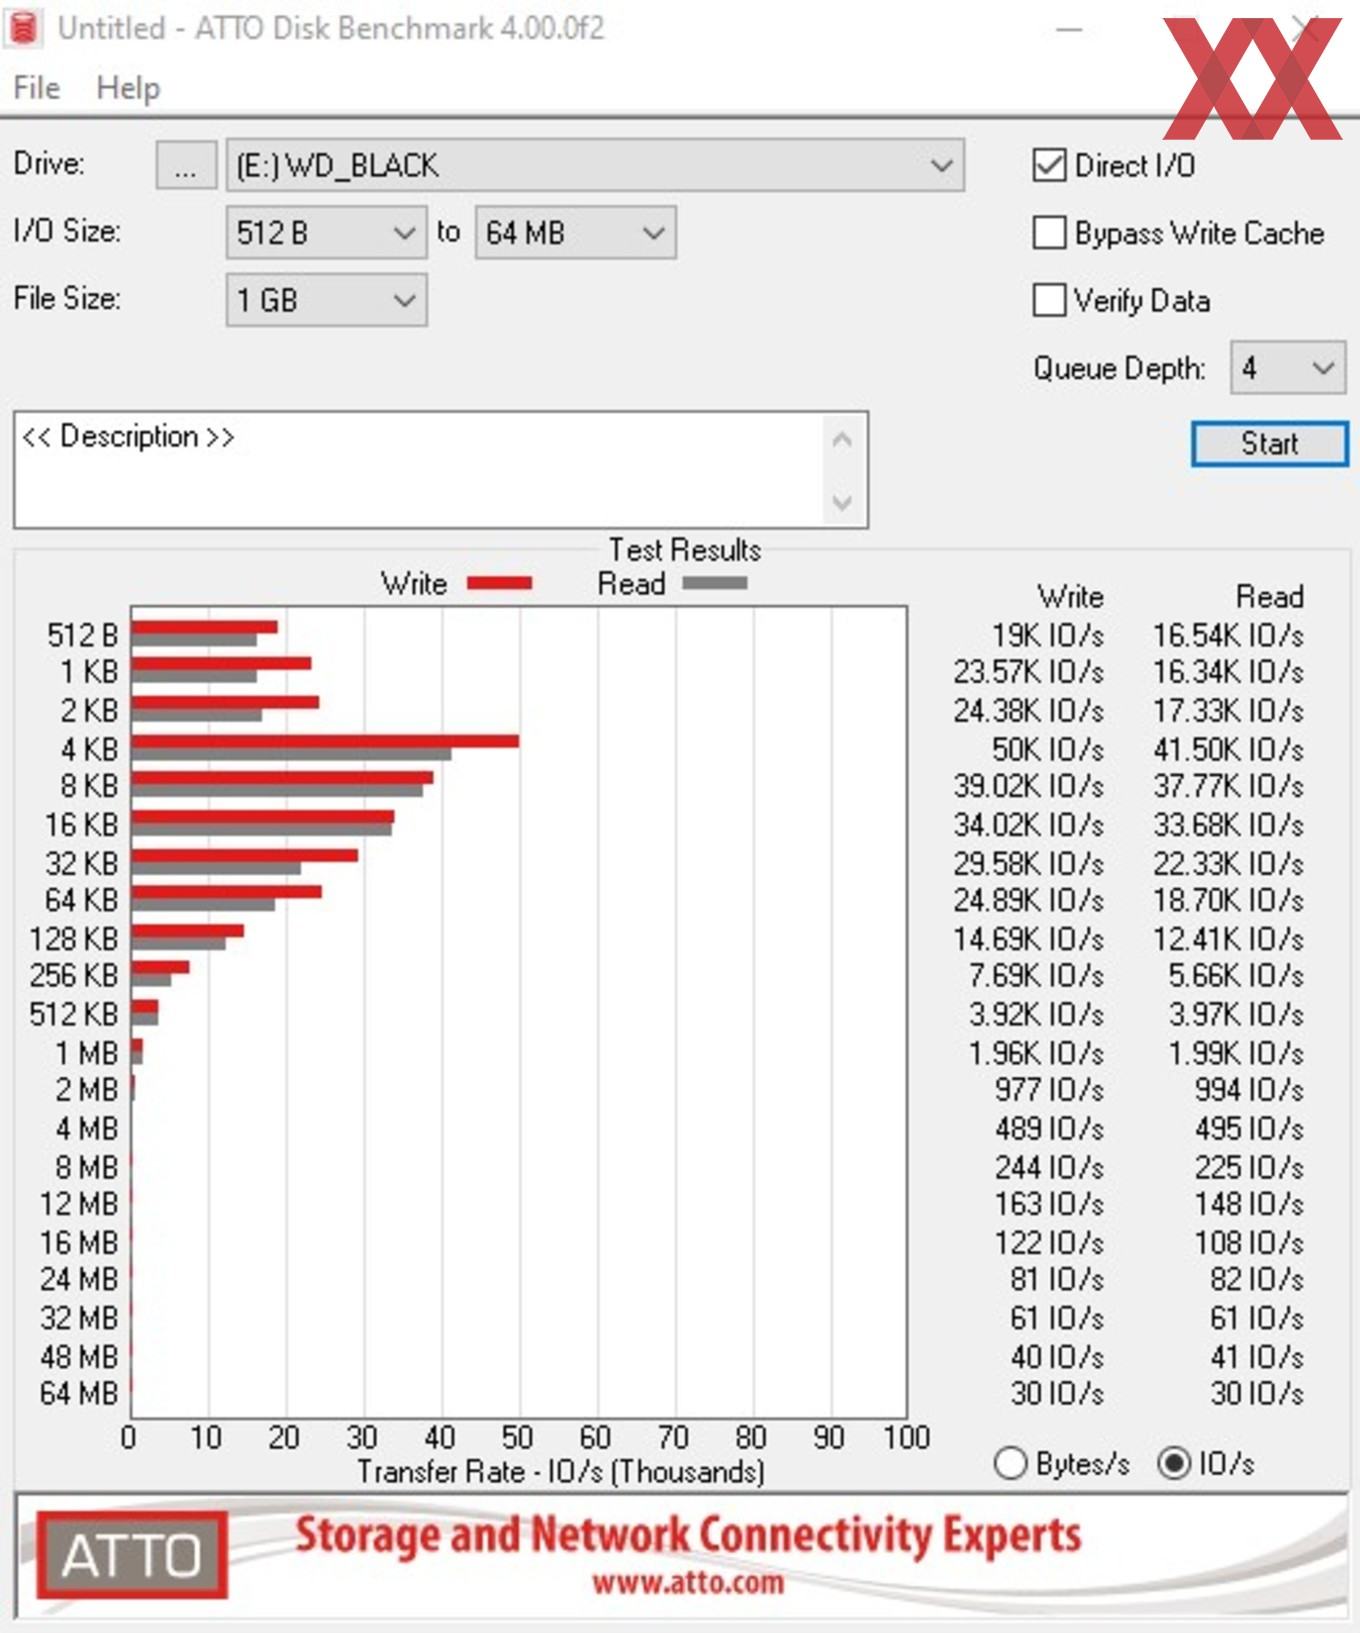This screenshot has height=1633, width=1360.
Task: Click the Transfer Rate axis label
Action: (x=561, y=1472)
